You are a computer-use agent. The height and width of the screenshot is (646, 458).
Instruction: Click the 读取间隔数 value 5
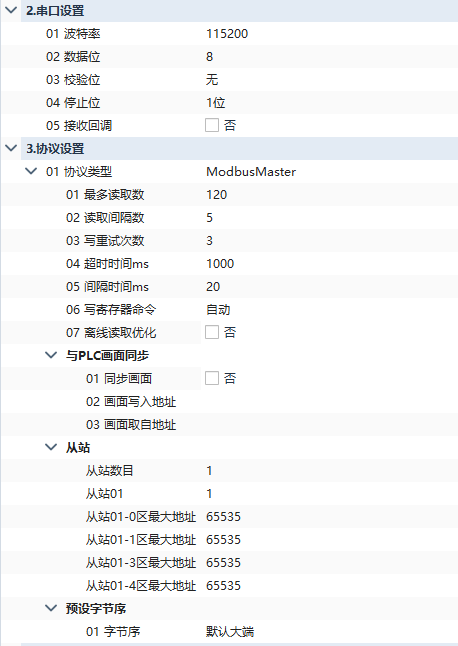(x=209, y=218)
